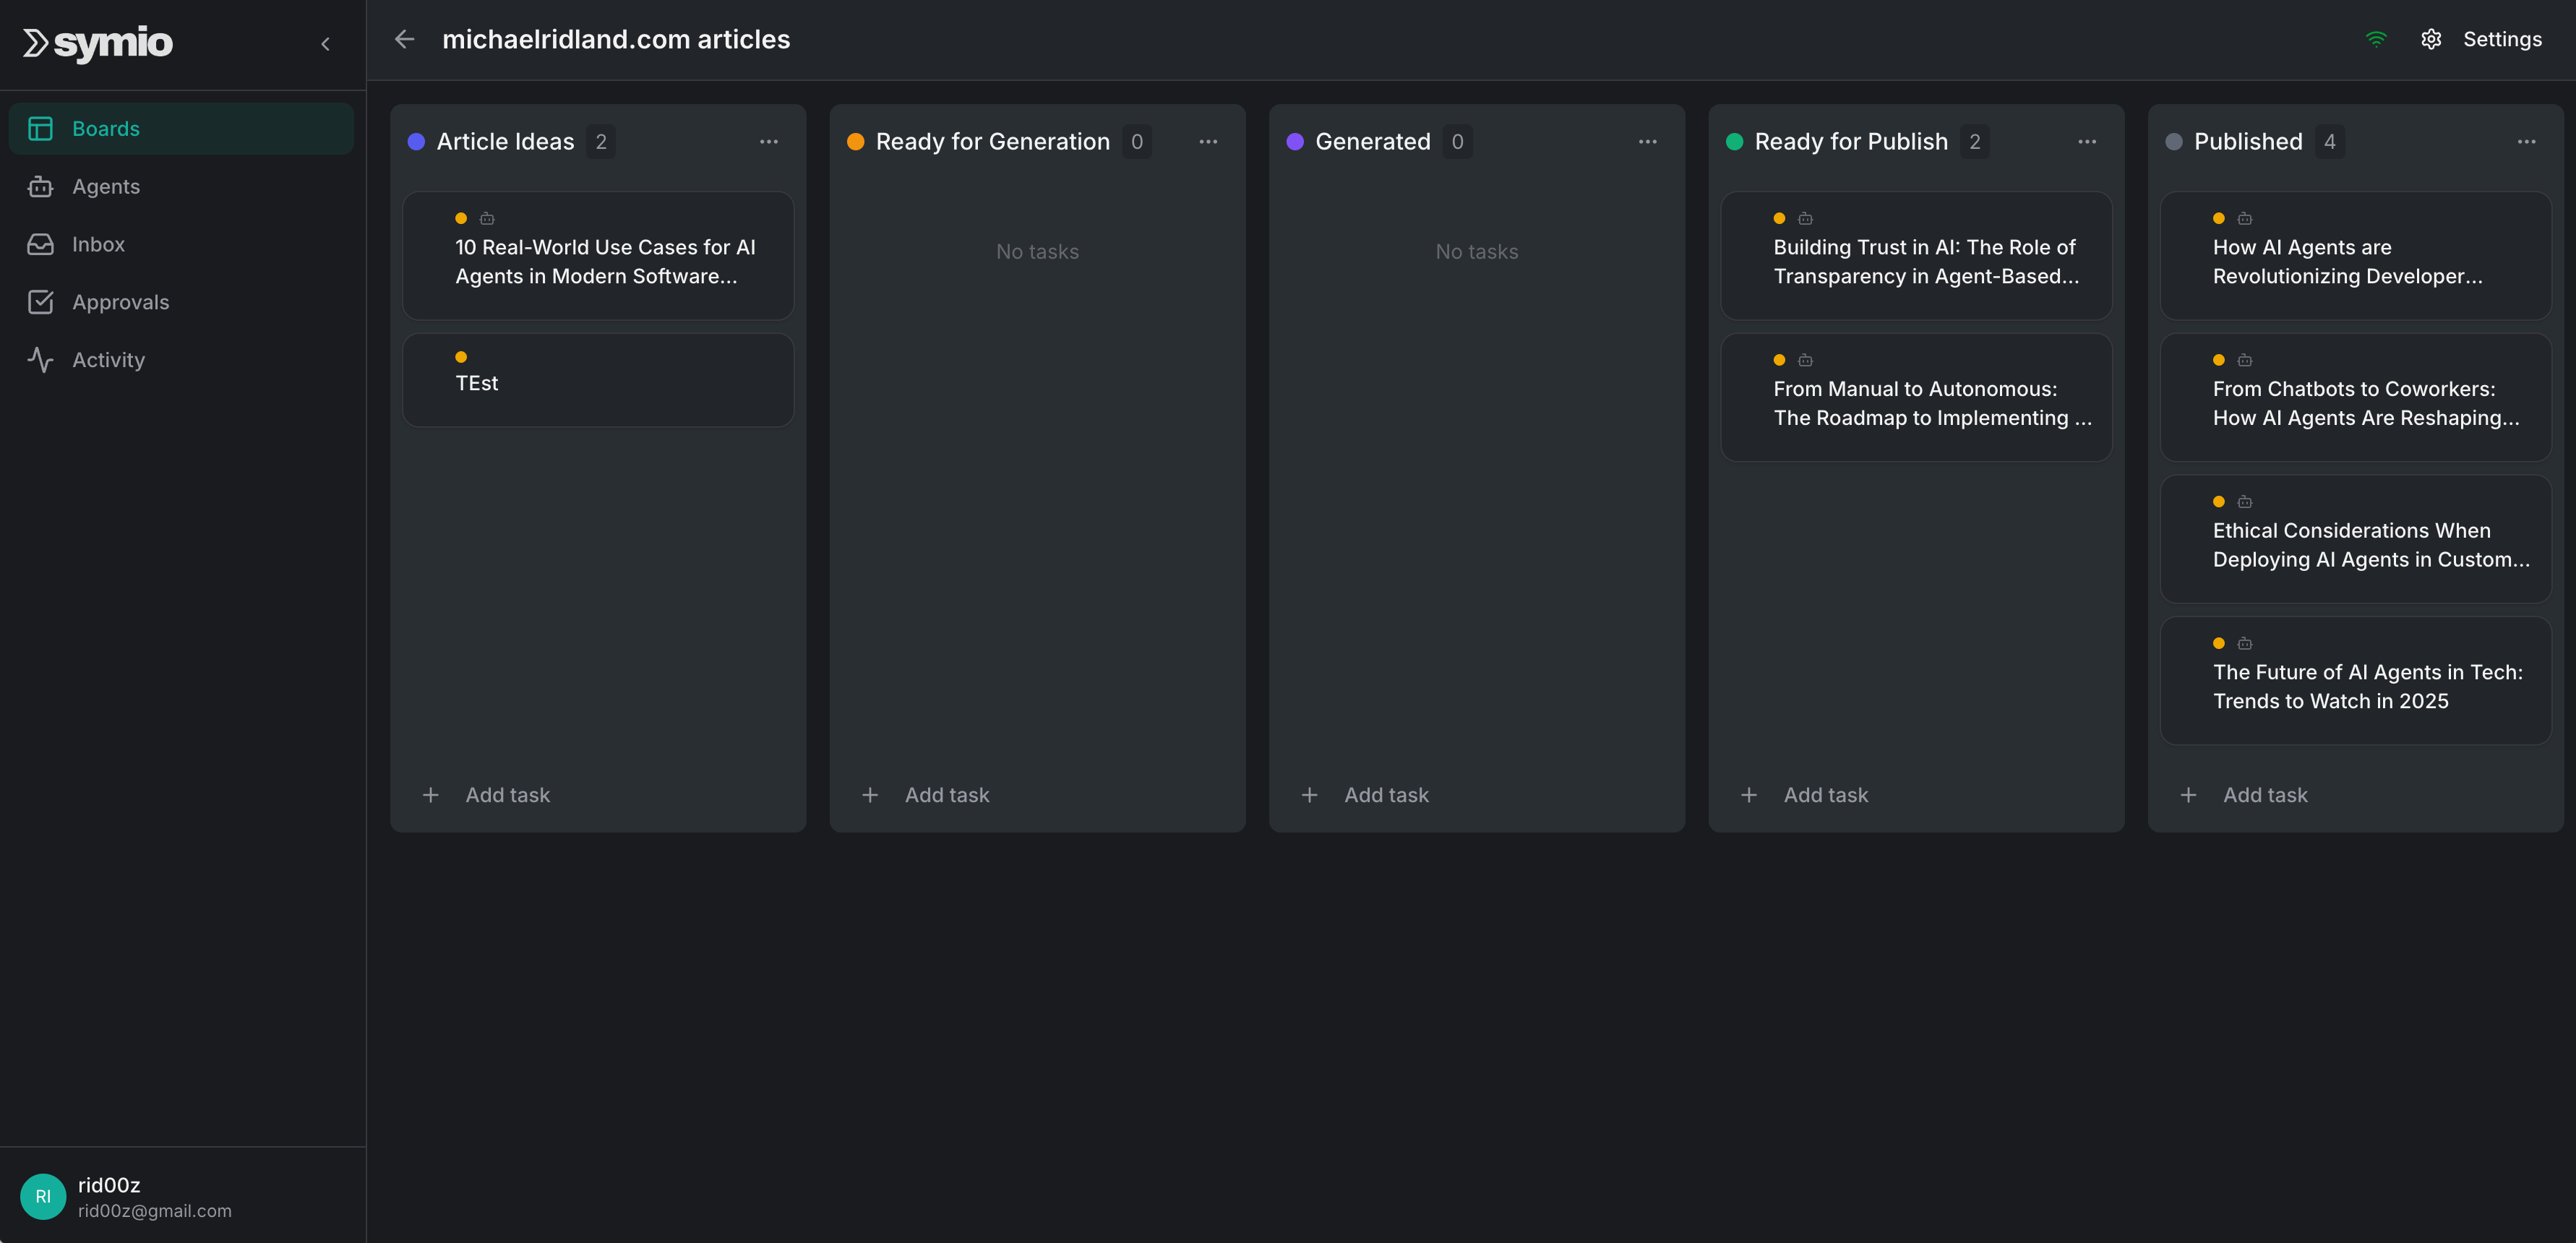Image resolution: width=2576 pixels, height=1243 pixels.
Task: Click the Symio logo
Action: 97,43
